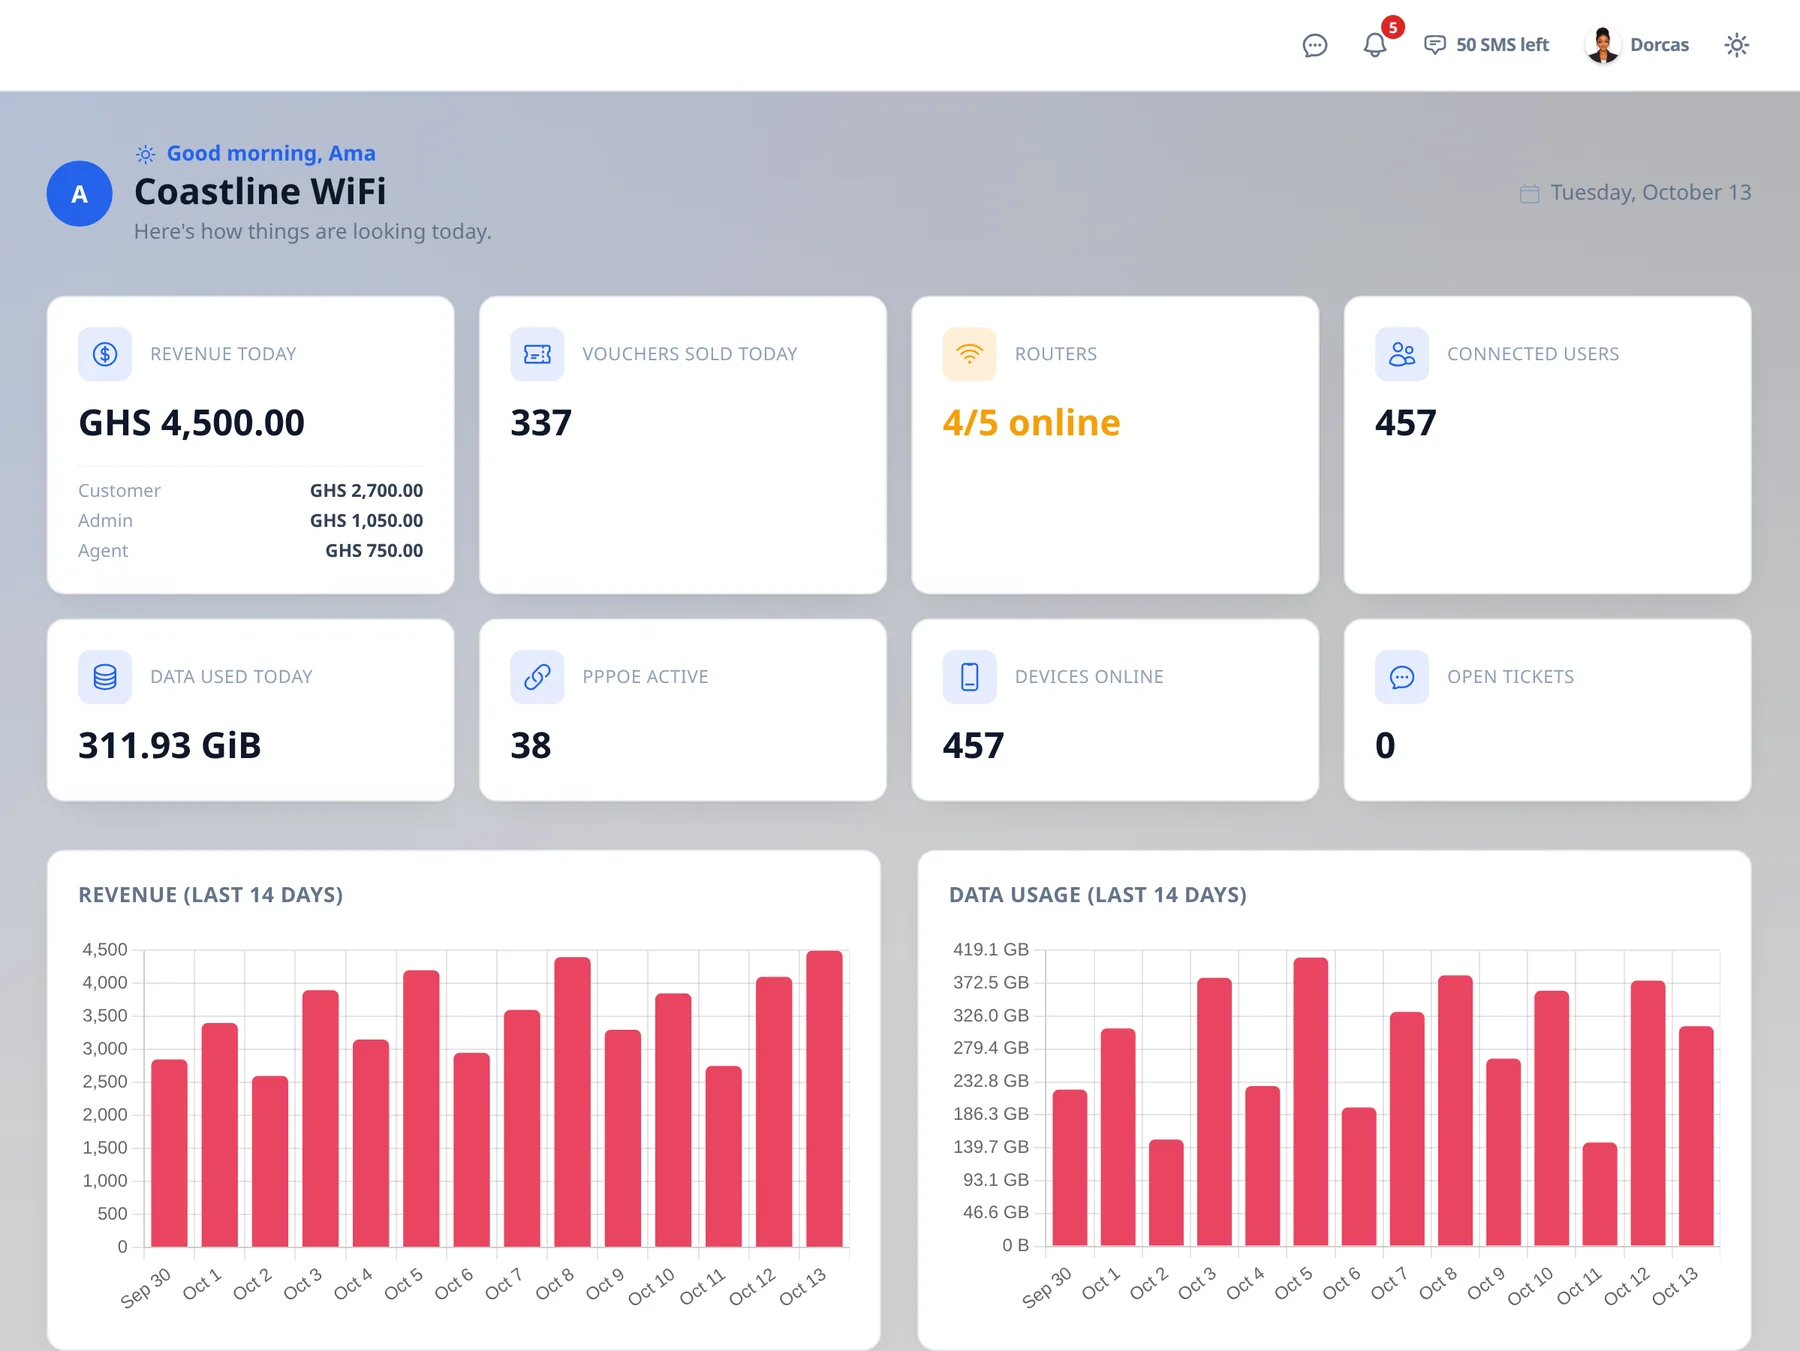Click the phone icon on Devices Online
This screenshot has height=1351, width=1800.
[x=969, y=677]
